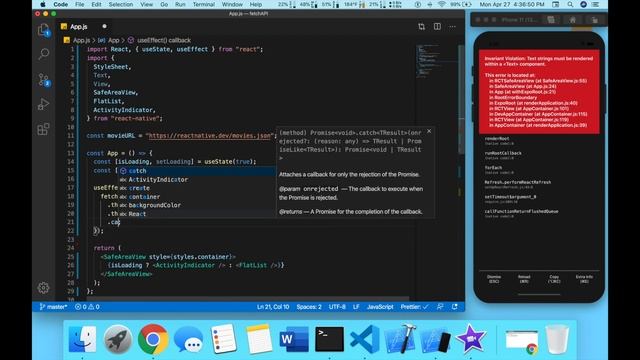Open notifications bell in status bar
The image size is (640, 360).
click(x=455, y=307)
